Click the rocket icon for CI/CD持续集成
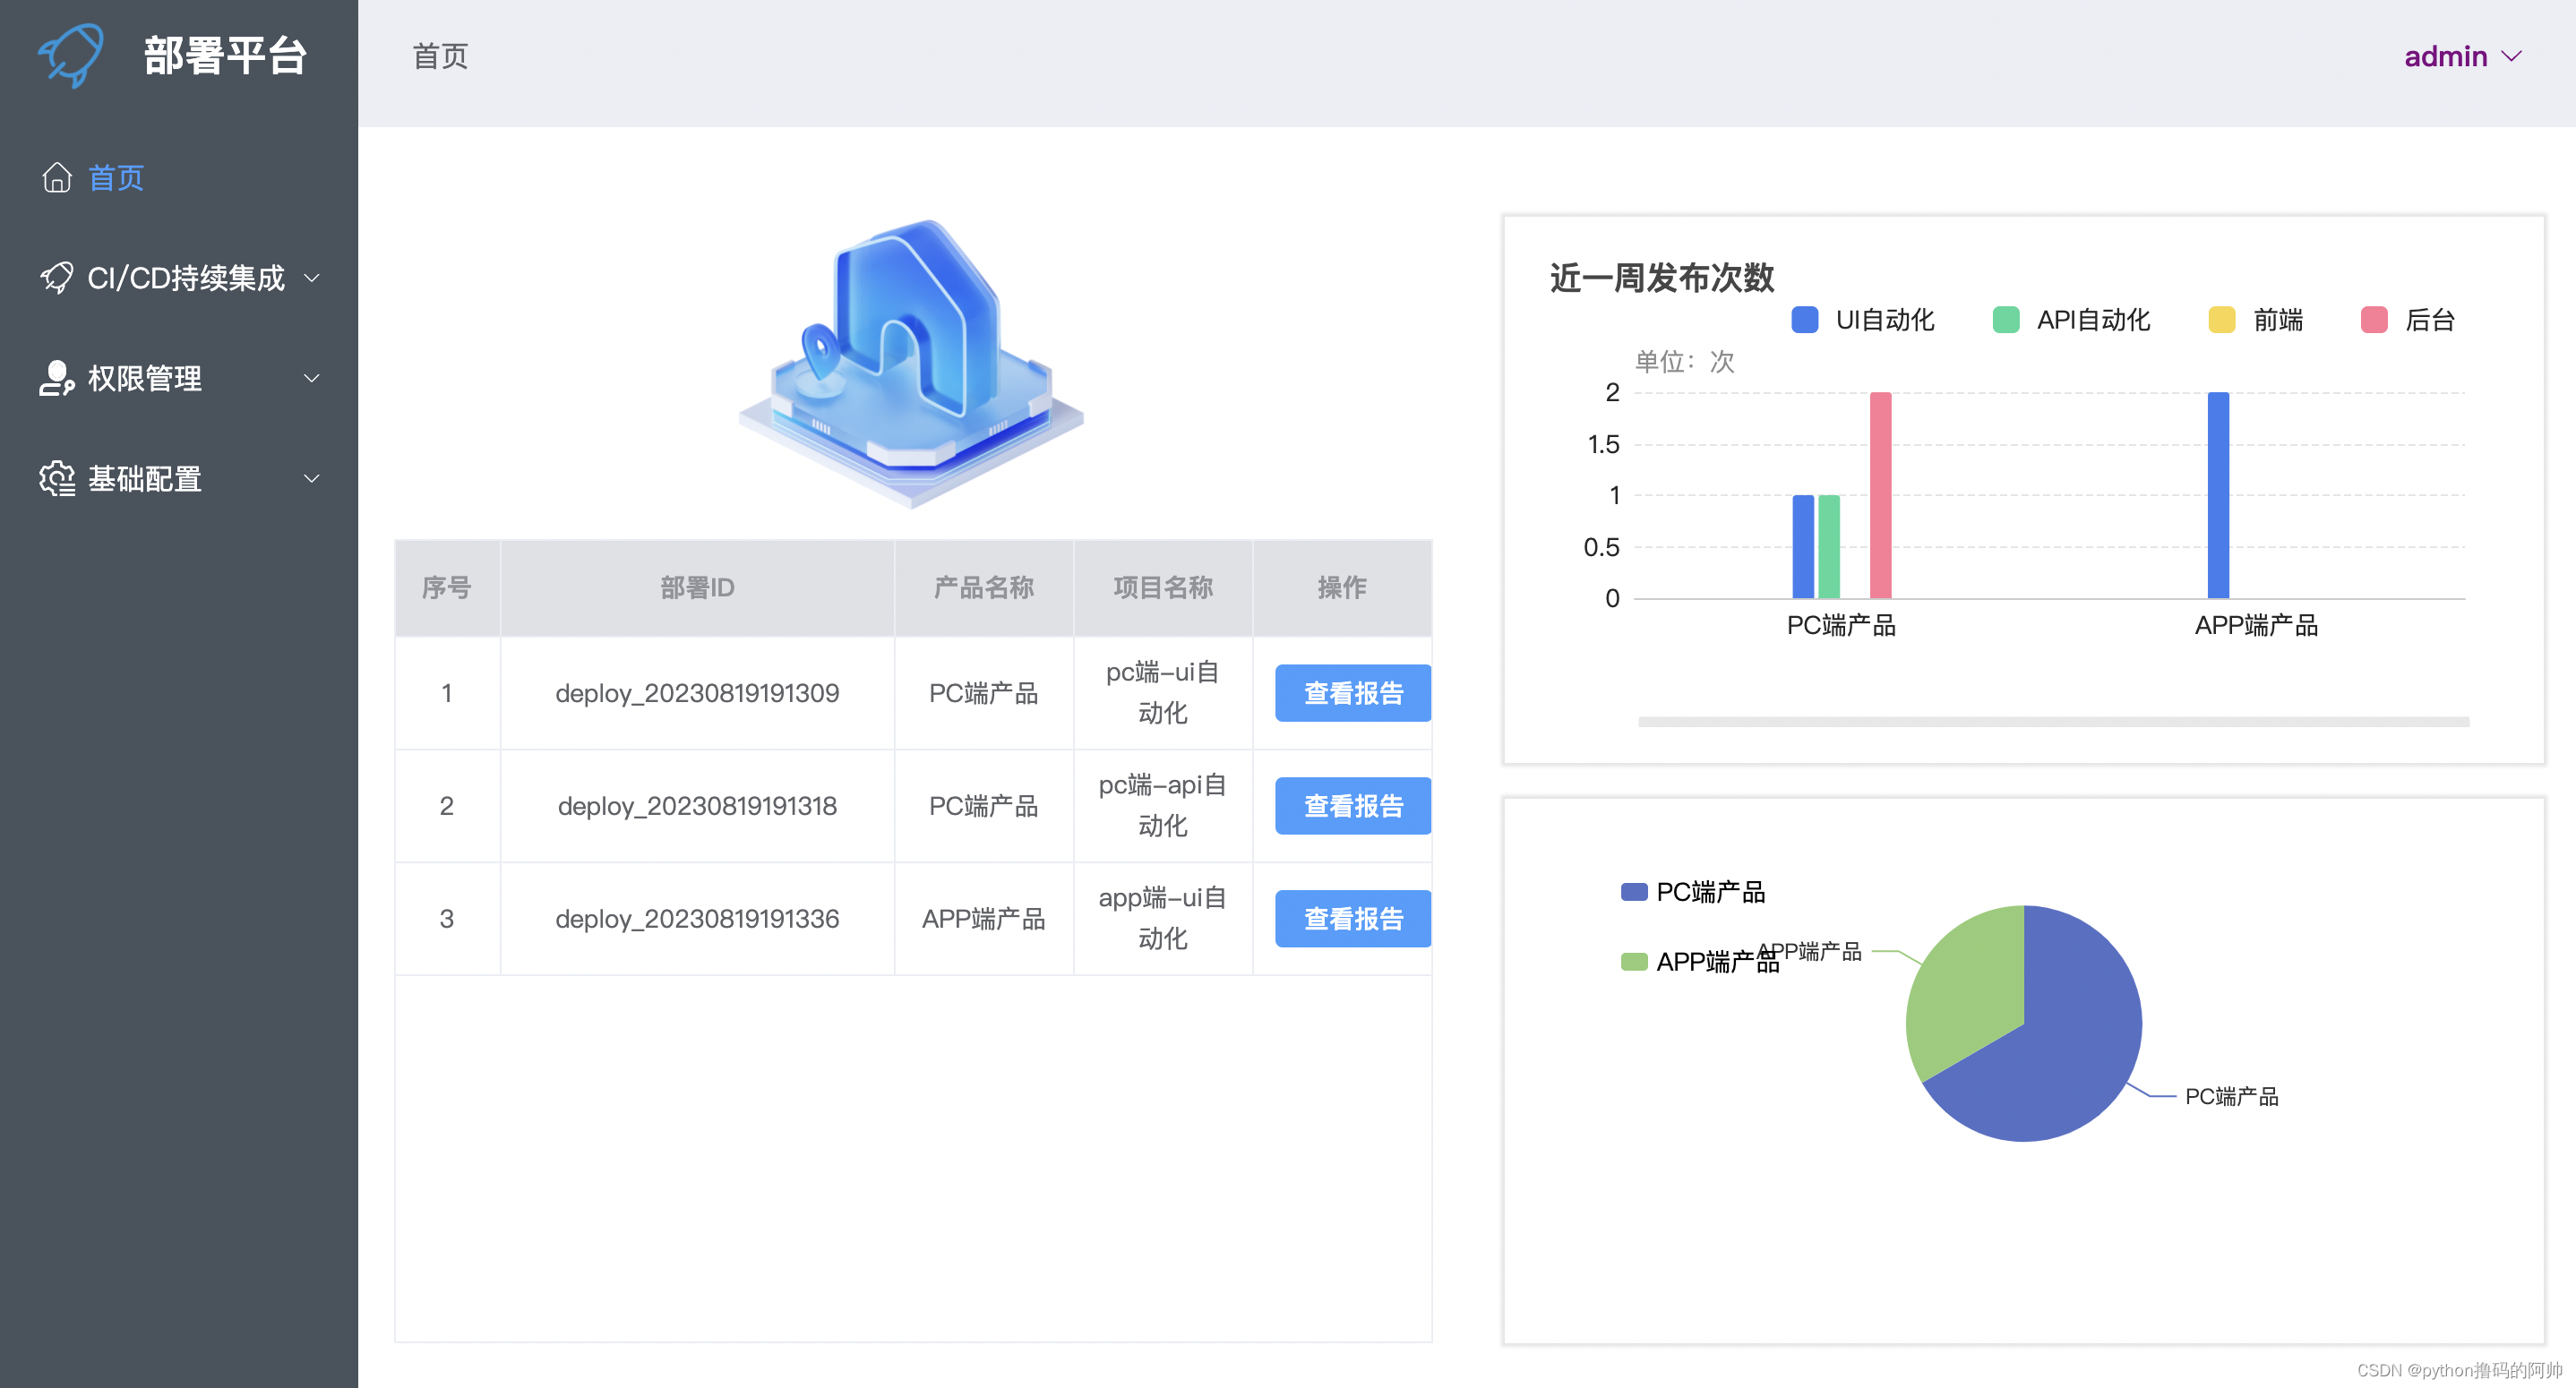Screen dimensions: 2576x1388 pos(57,277)
